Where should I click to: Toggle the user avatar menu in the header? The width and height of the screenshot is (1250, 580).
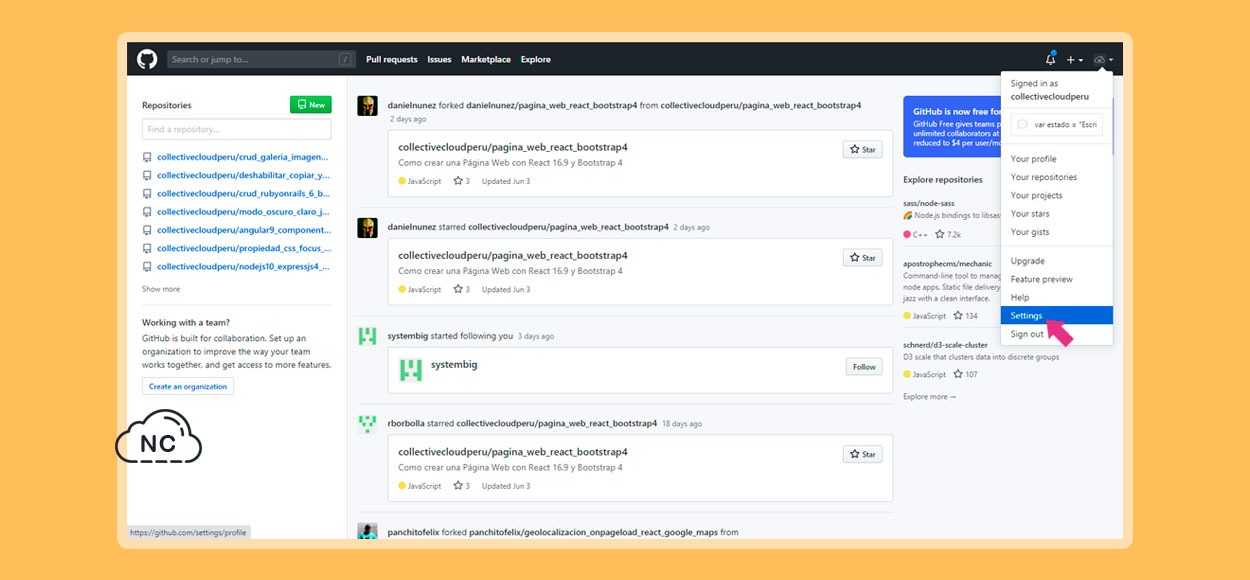[1103, 60]
